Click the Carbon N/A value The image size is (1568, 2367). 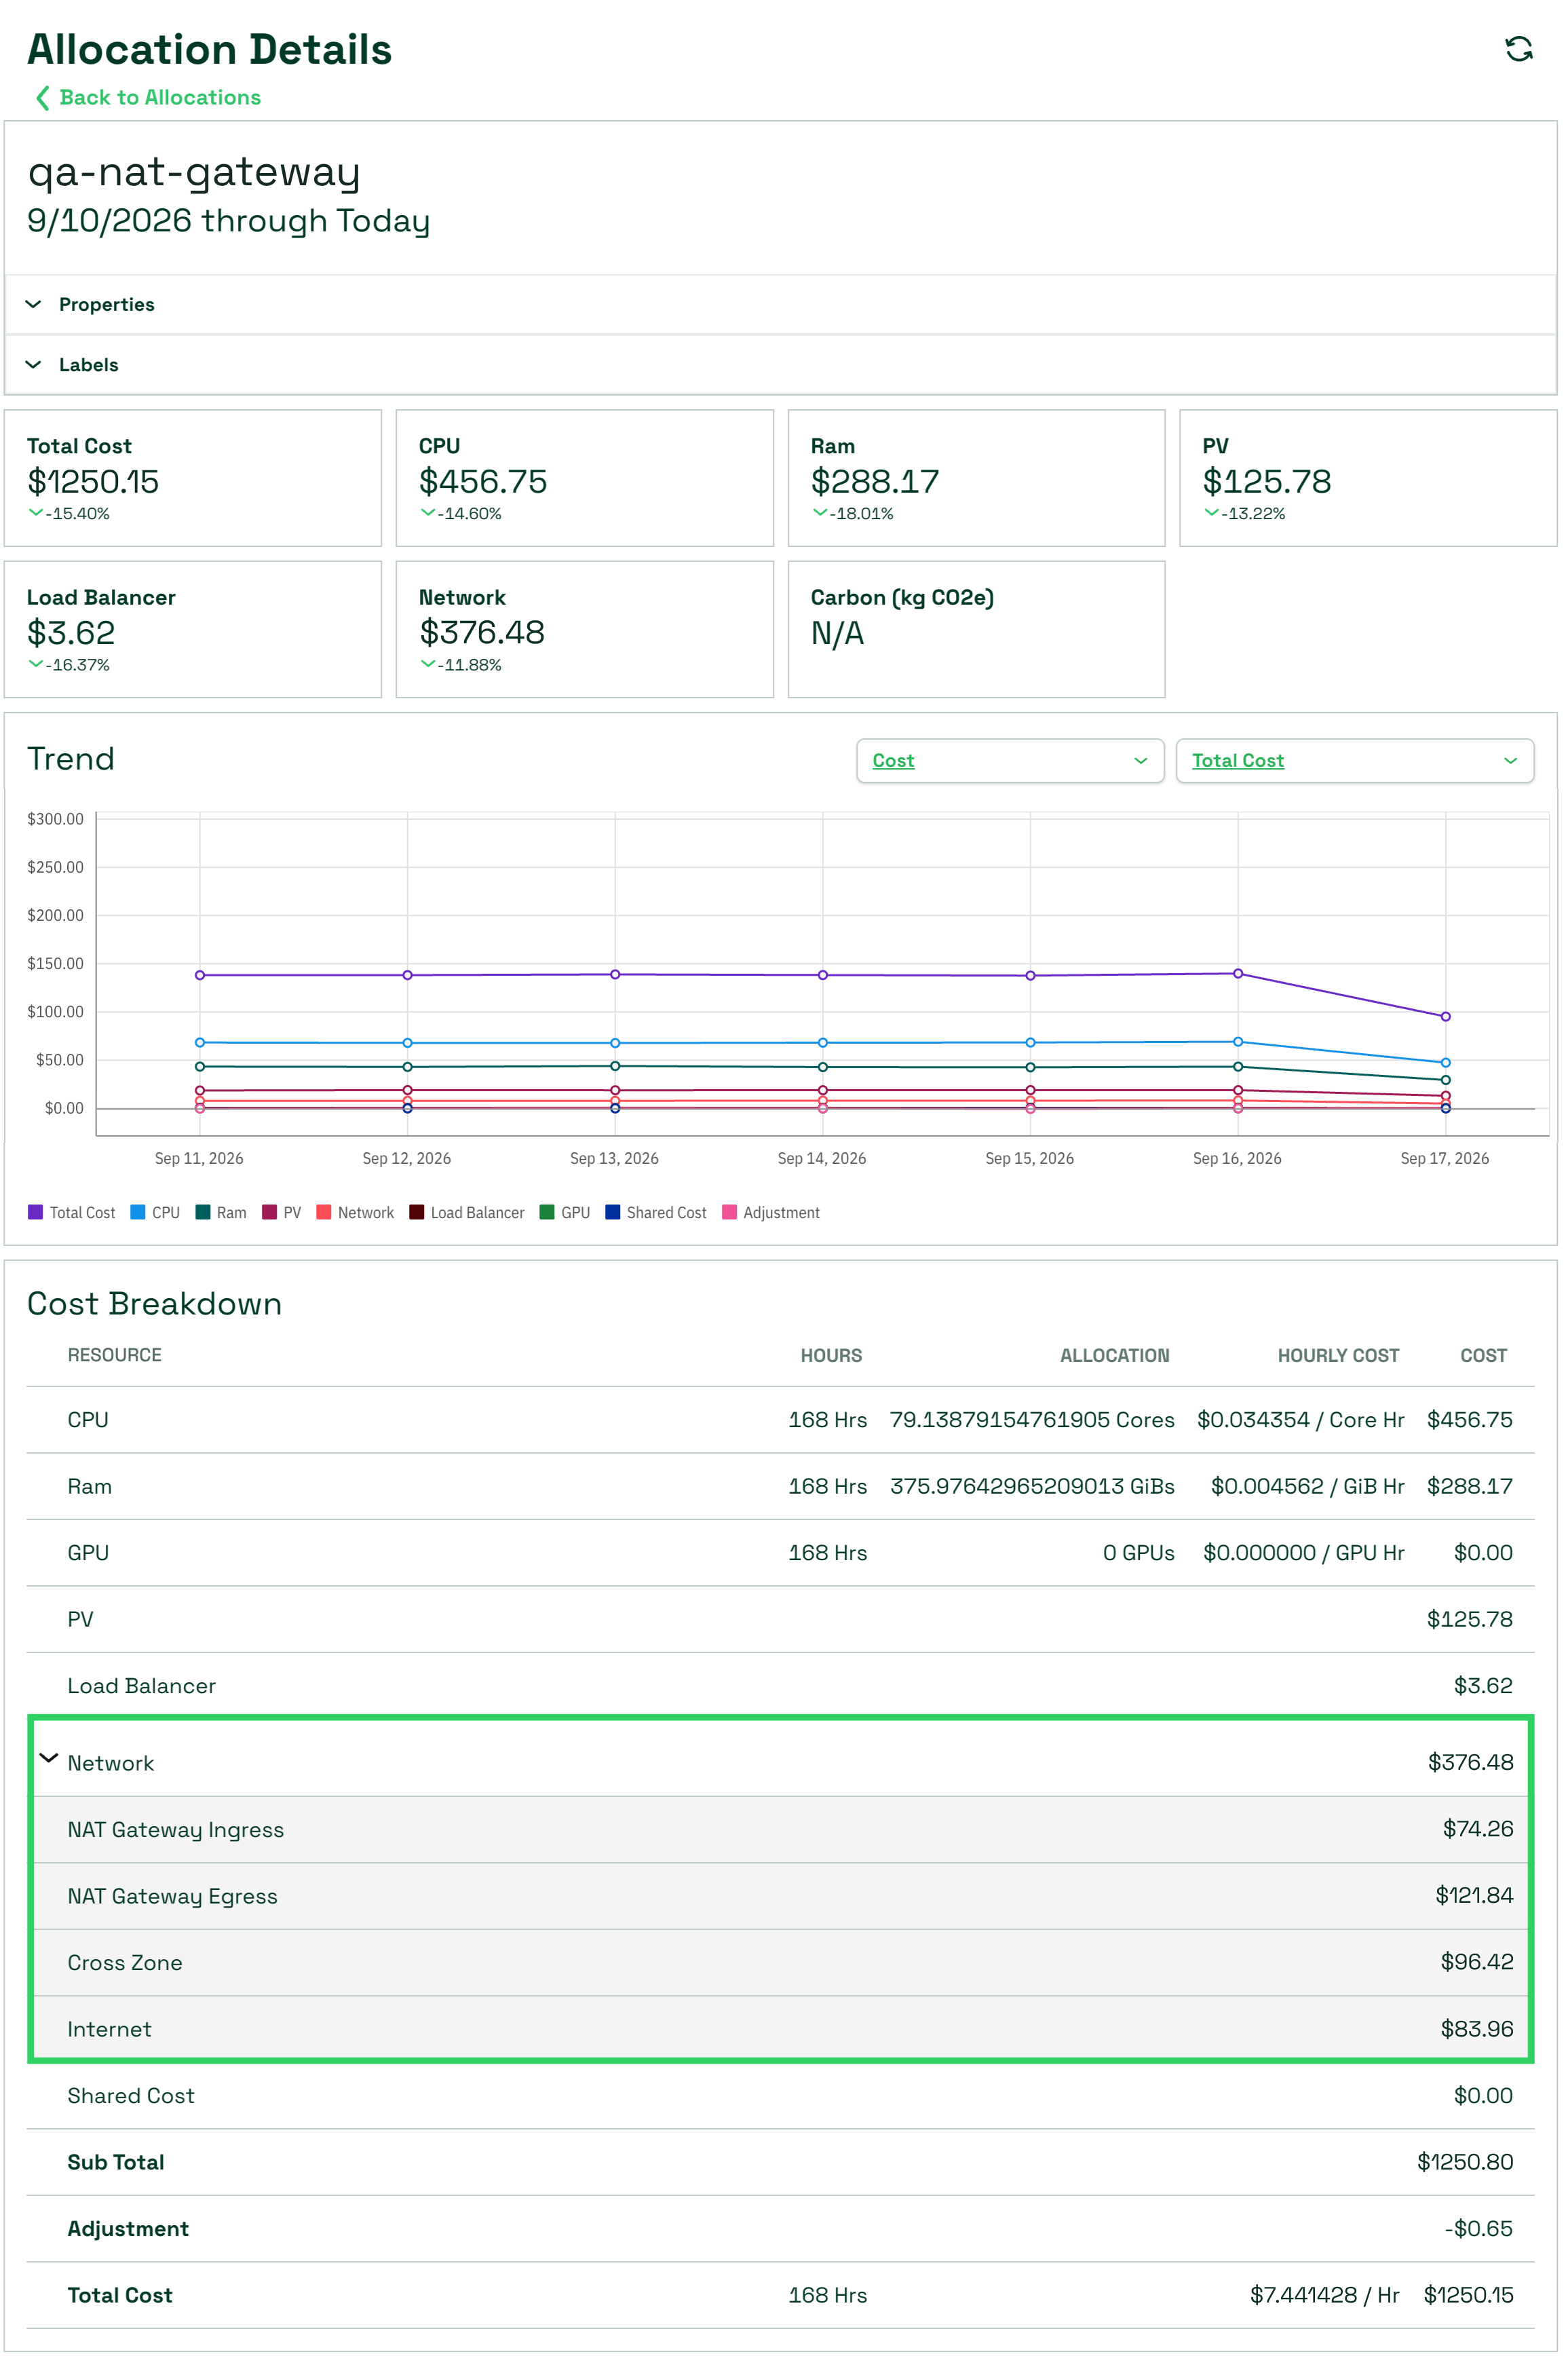[x=837, y=633]
